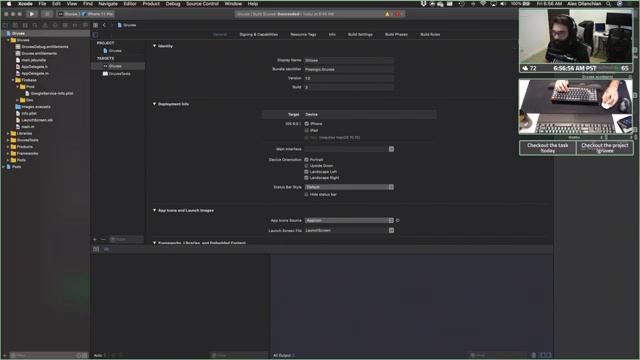
Task: Show the Issue navigator
Action: [45, 25]
